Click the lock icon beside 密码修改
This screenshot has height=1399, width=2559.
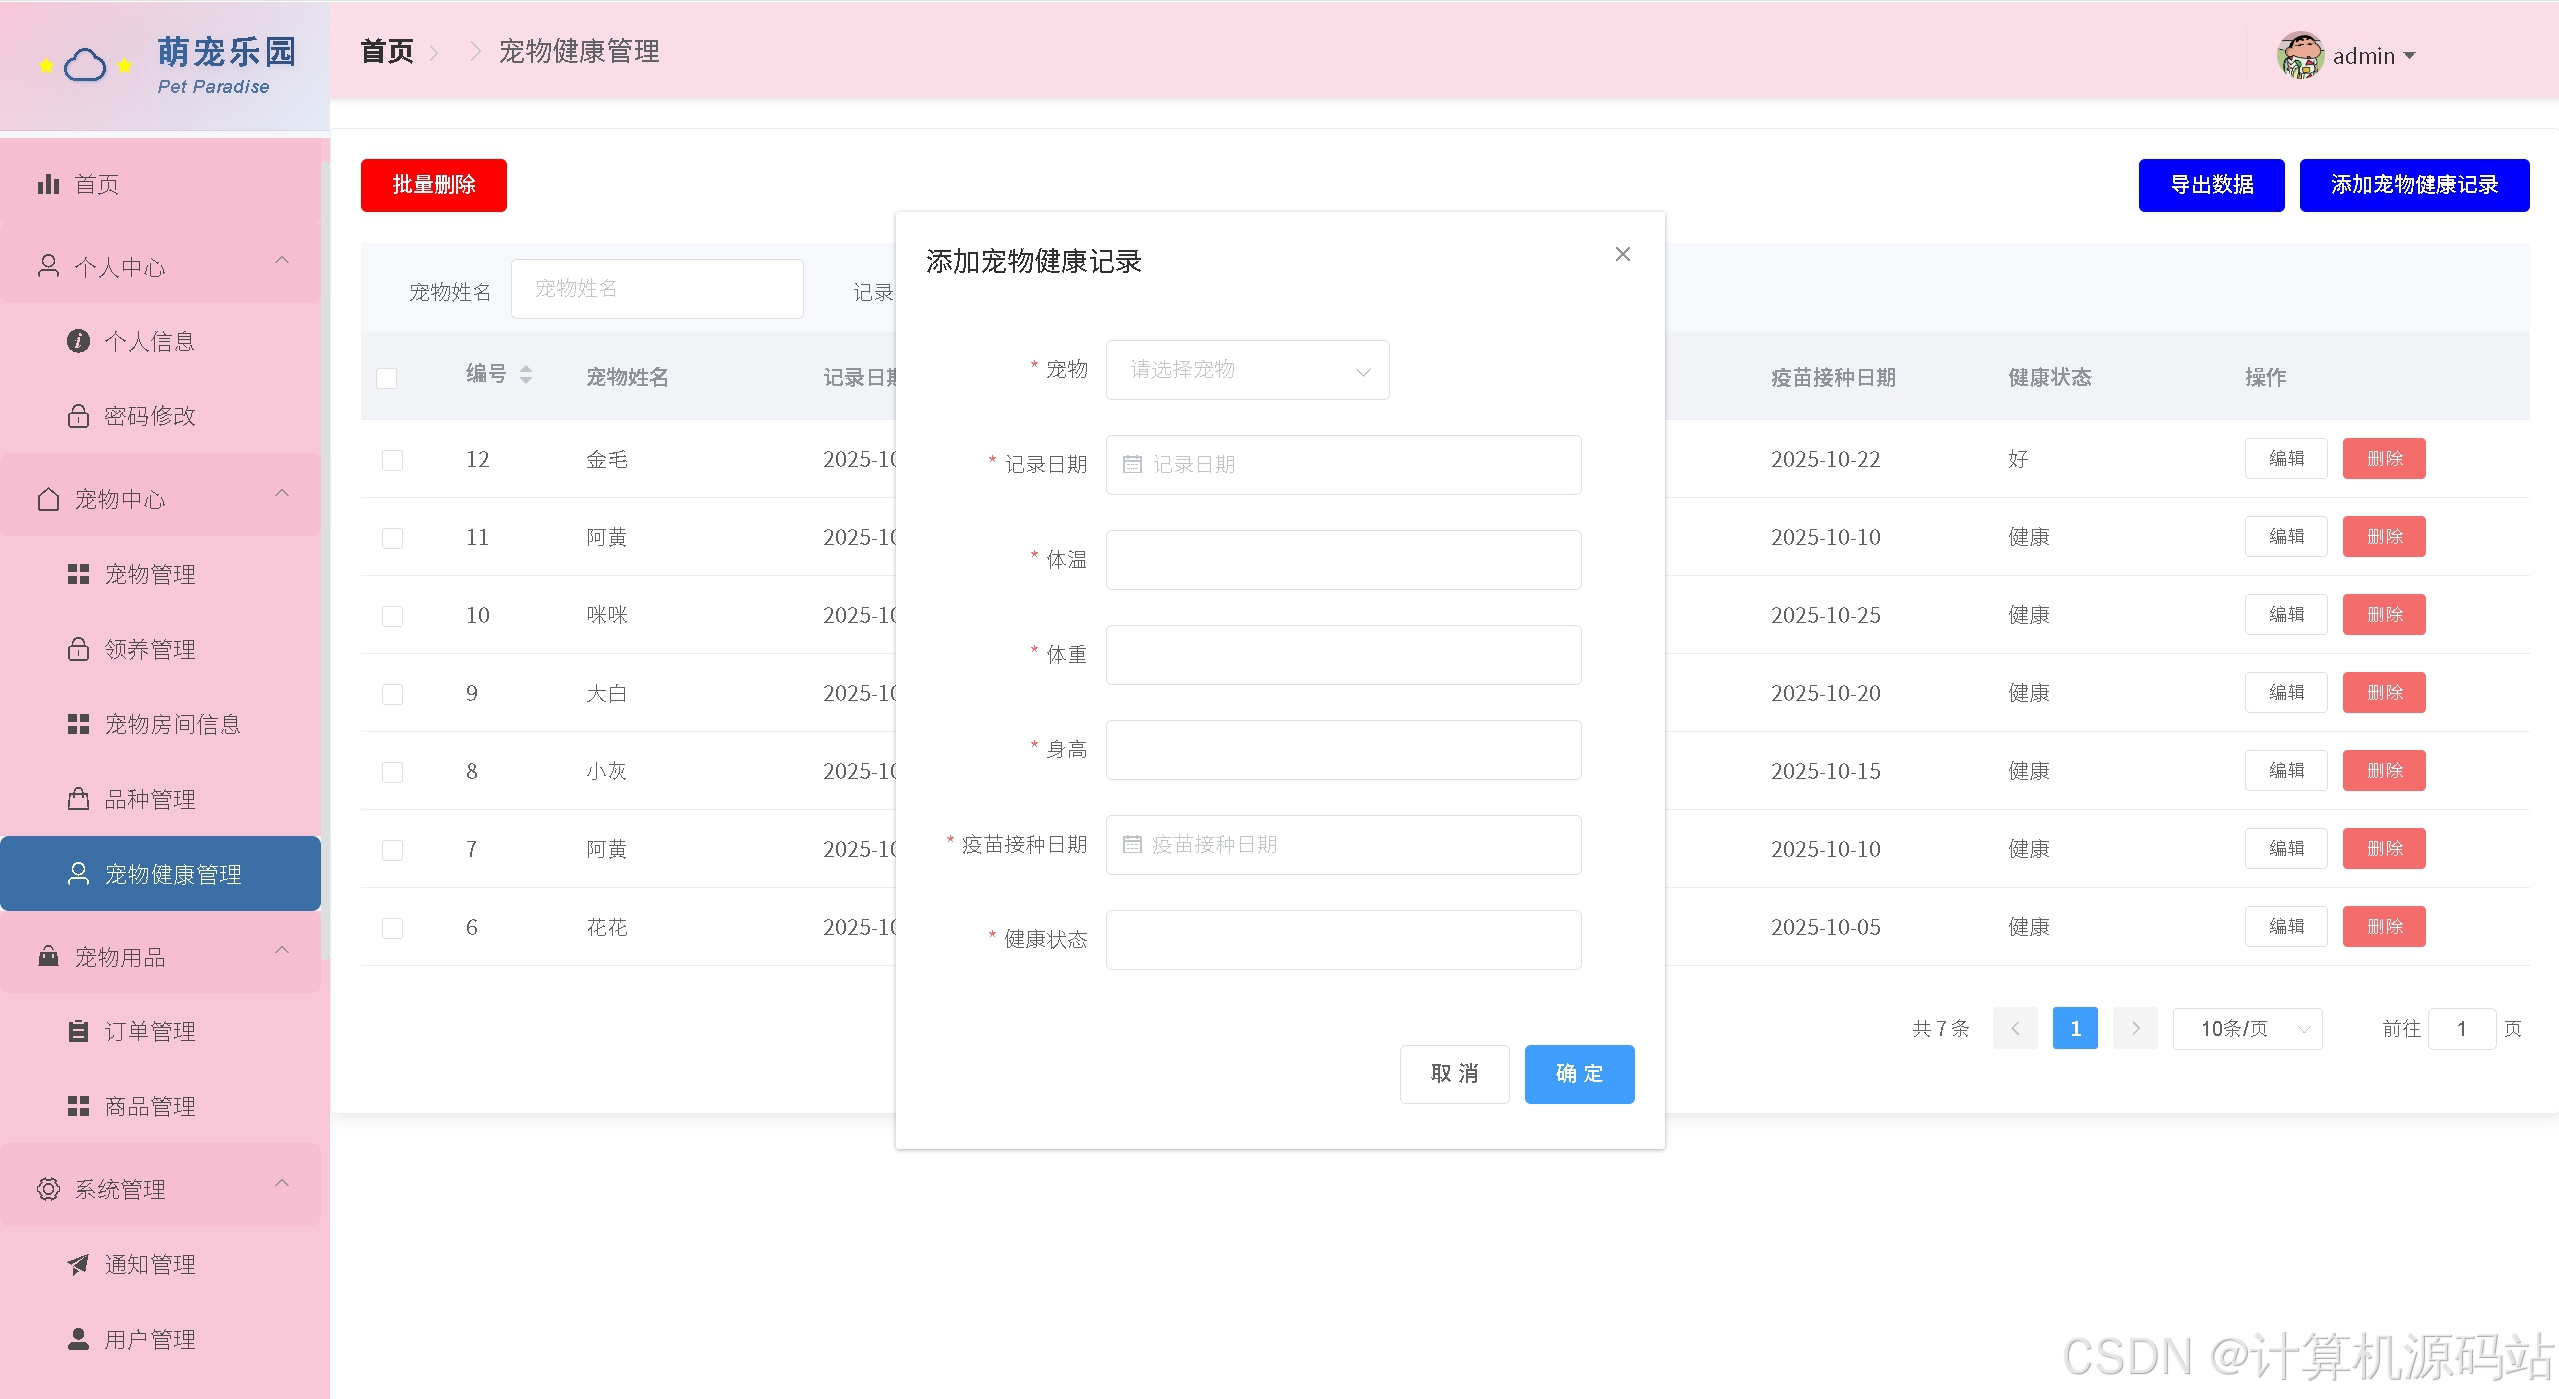coord(78,416)
